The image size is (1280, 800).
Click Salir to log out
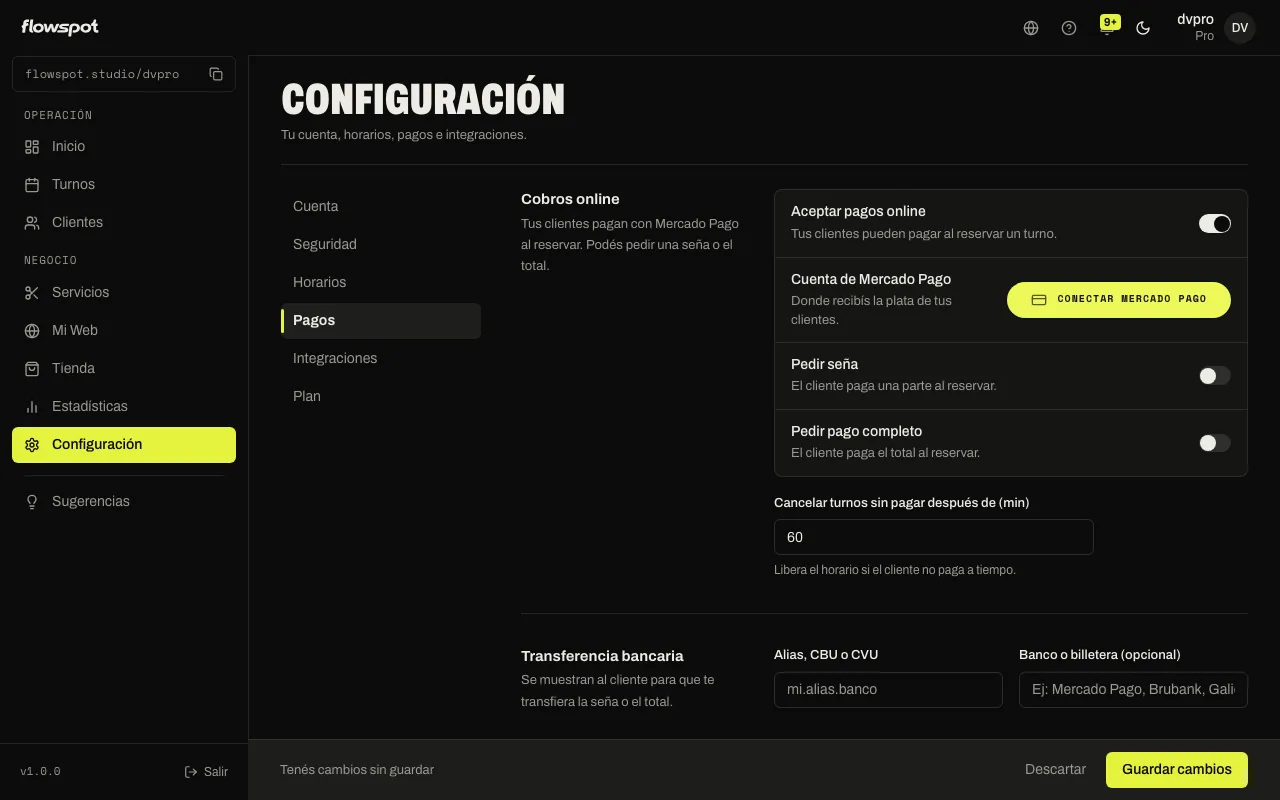(x=206, y=772)
